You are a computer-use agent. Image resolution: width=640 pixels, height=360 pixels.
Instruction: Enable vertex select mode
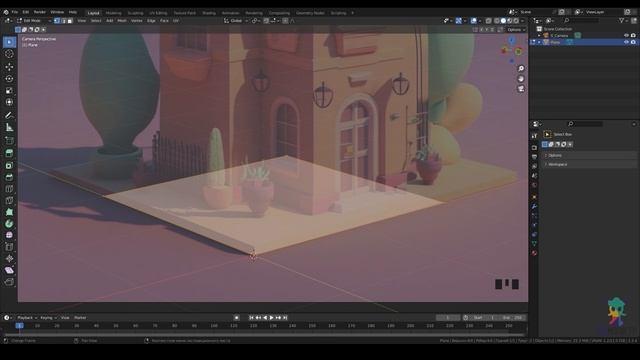pos(57,20)
